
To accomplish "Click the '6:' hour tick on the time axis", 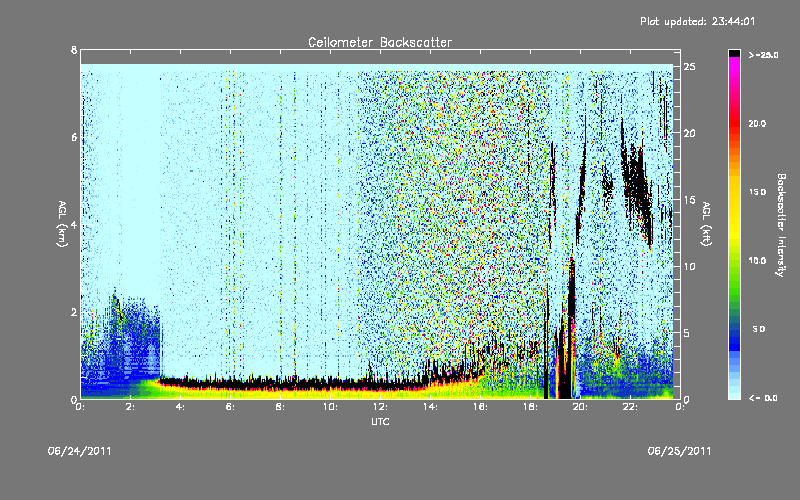I will click(230, 407).
